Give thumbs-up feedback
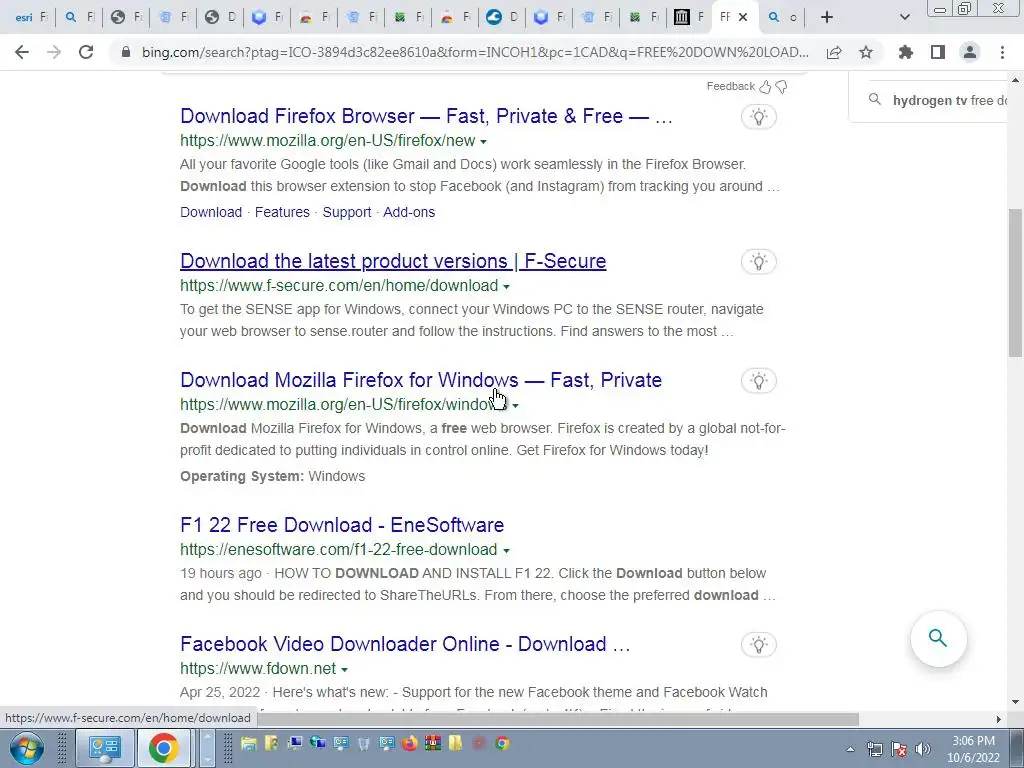Image resolution: width=1024 pixels, height=768 pixels. coord(765,86)
